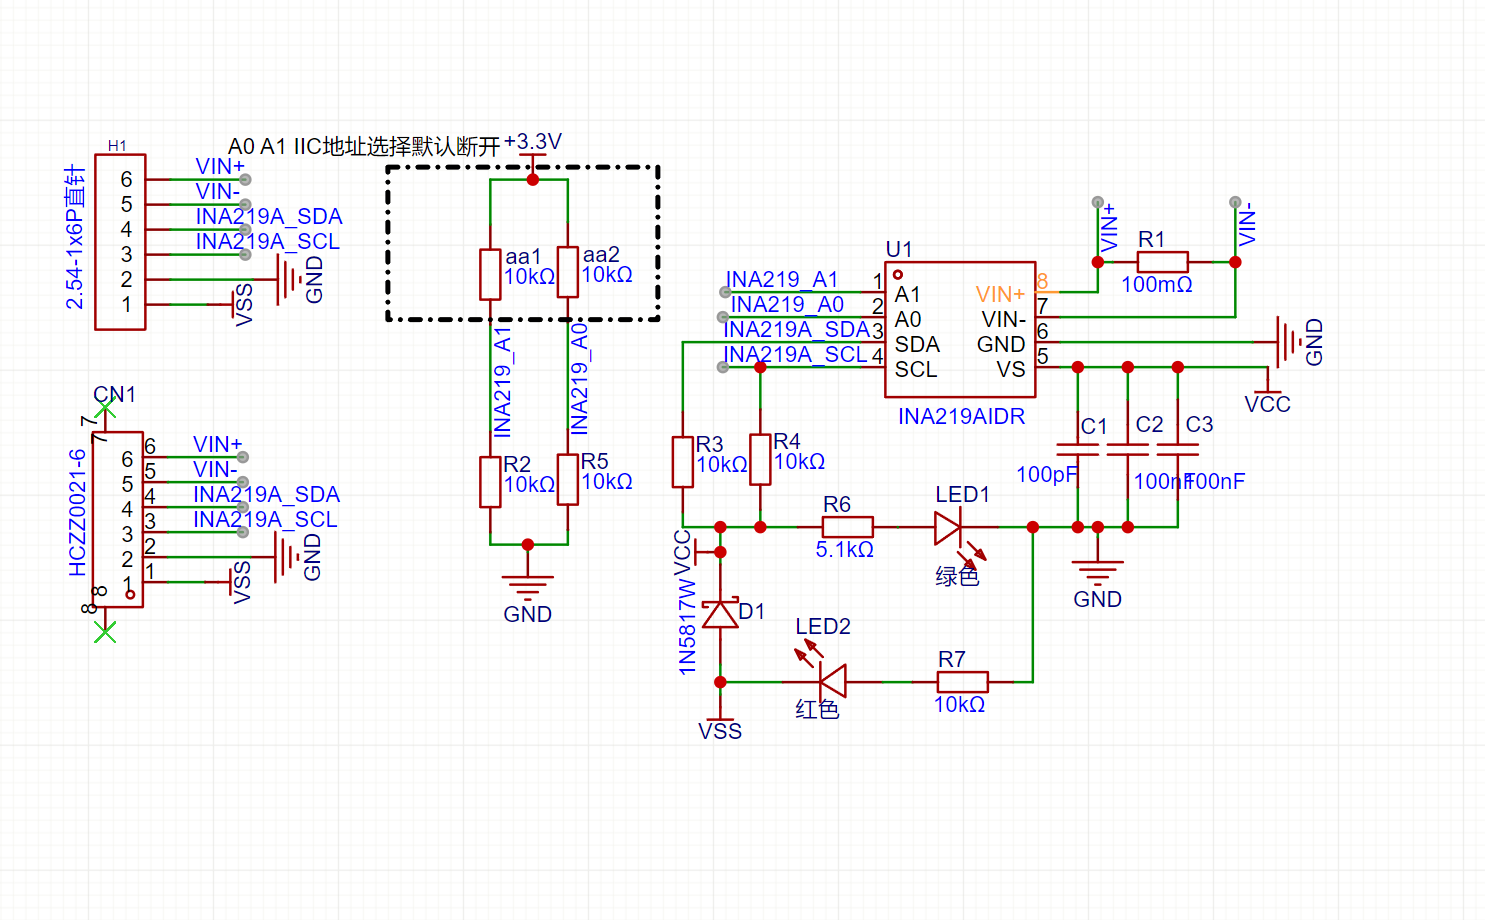Viewport: 1485px width, 920px height.
Task: Select the H1 pin header connector symbol
Action: [120, 240]
